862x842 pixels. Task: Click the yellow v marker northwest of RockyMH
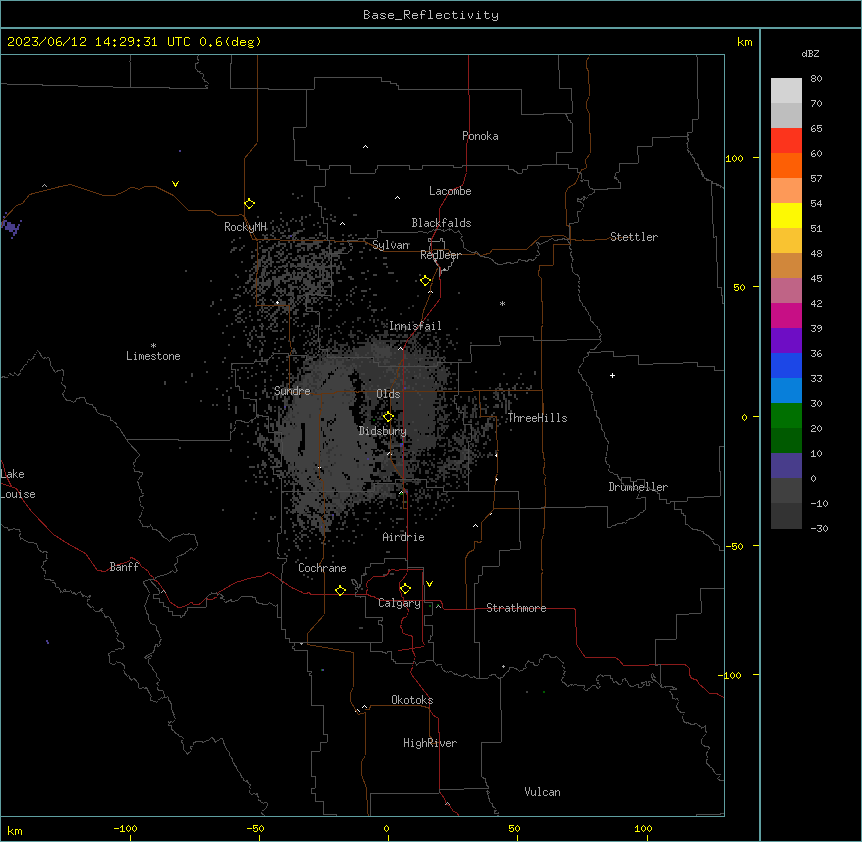[175, 184]
